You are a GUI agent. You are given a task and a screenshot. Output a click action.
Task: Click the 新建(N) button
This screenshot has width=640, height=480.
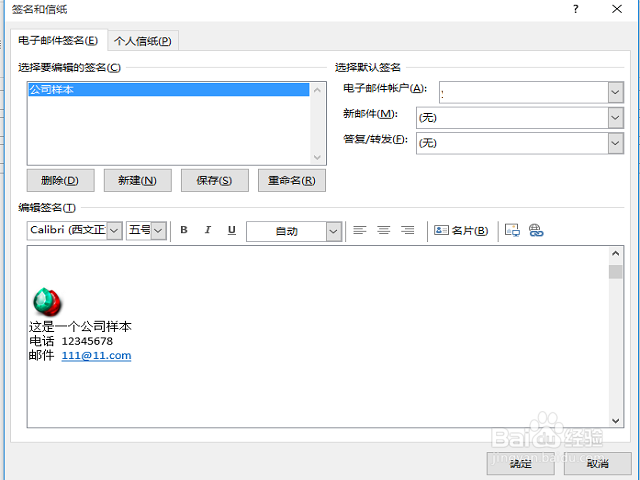tap(138, 180)
